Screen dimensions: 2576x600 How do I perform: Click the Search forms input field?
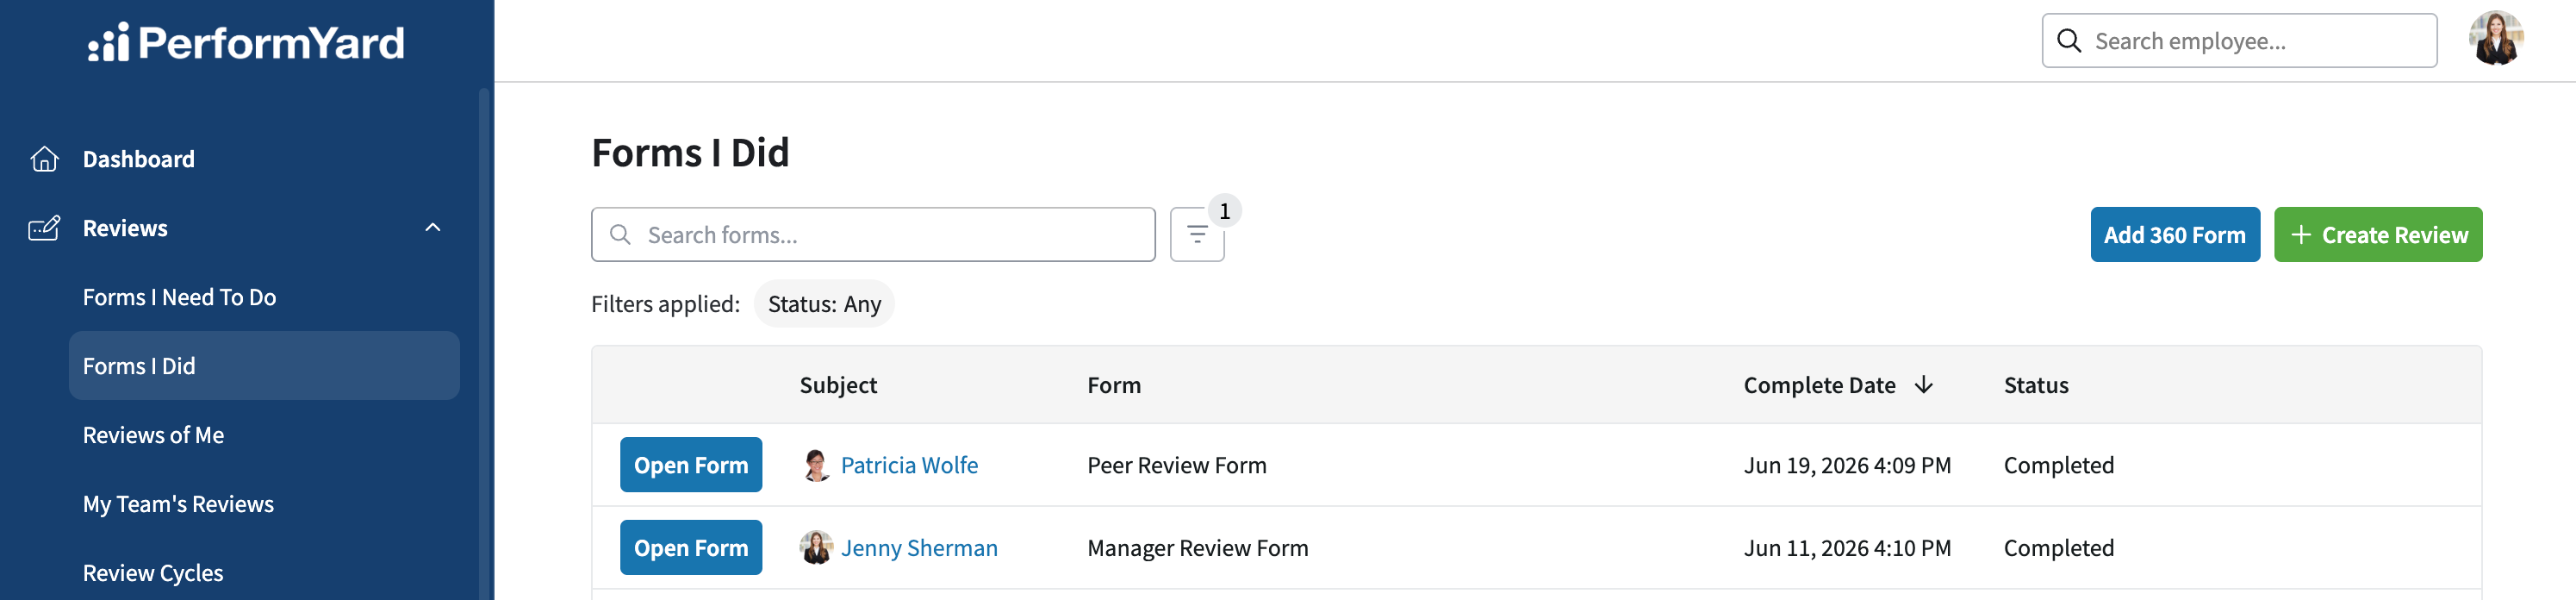click(x=873, y=235)
